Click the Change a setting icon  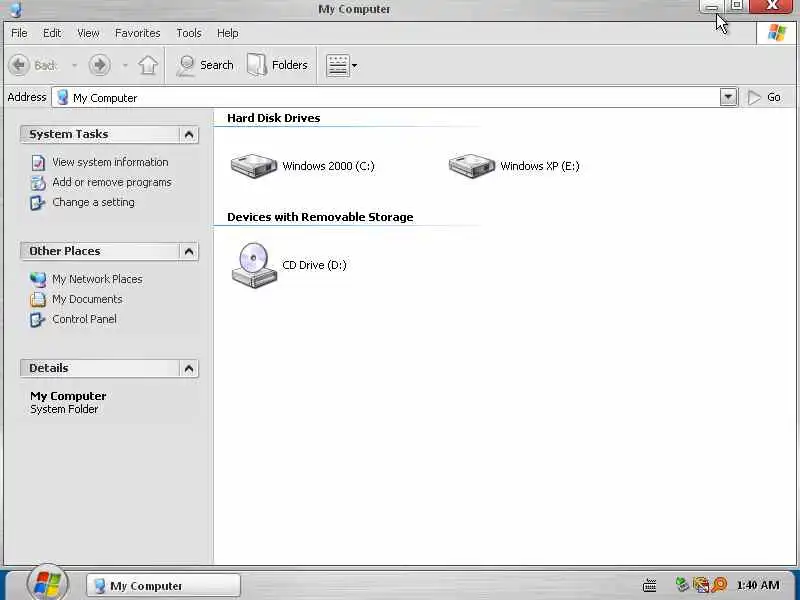(x=38, y=203)
